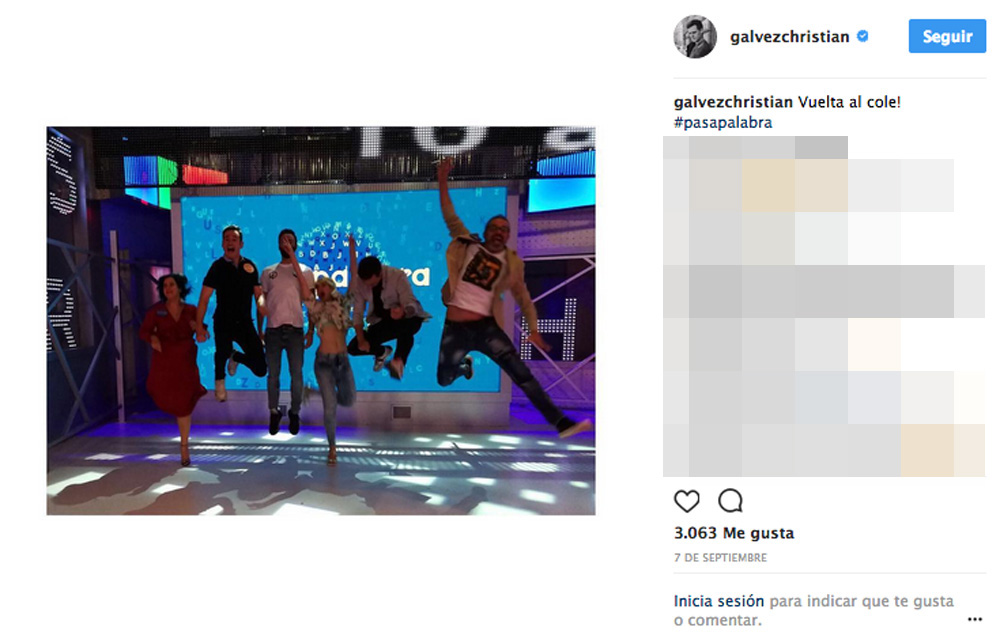Click the Inicia sesión link
The image size is (1000, 635).
click(719, 601)
